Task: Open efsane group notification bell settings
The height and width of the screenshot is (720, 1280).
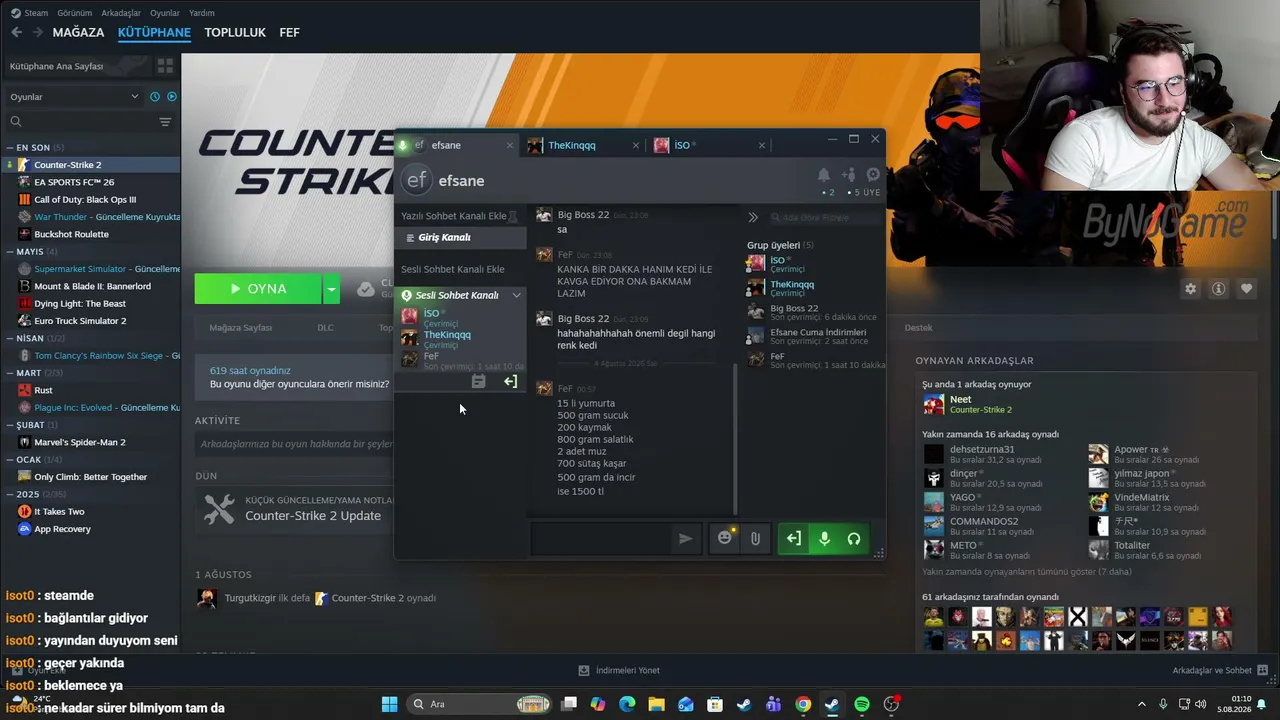Action: point(824,175)
